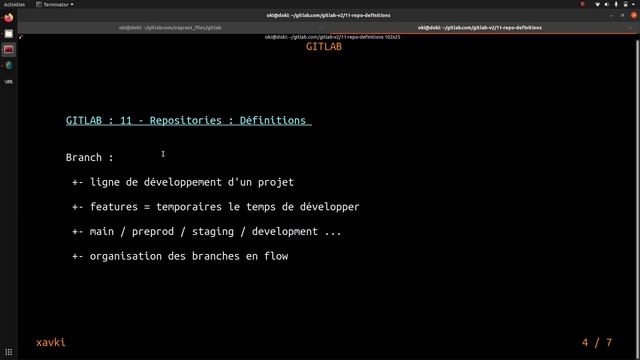640x360 pixels.
Task: Minimize the Terminator window
Action: point(611,16)
